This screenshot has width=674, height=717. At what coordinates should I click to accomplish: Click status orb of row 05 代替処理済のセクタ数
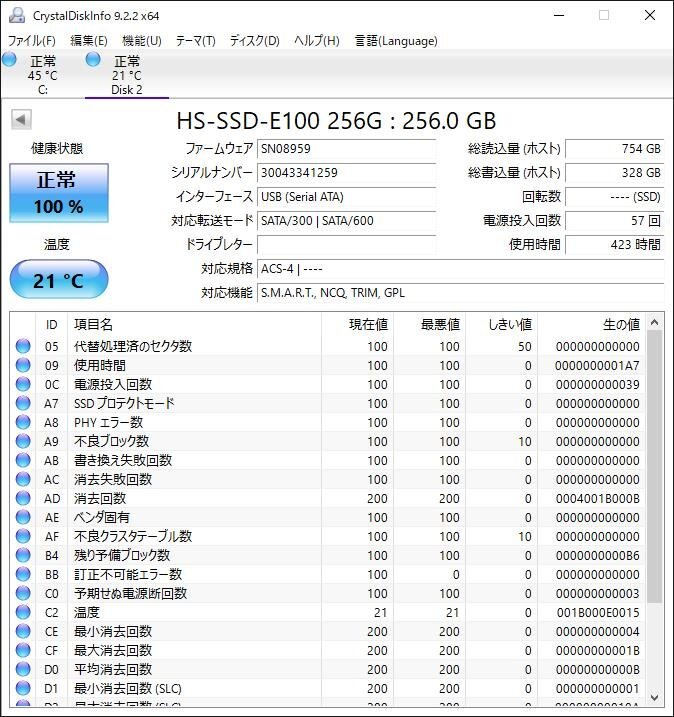[23, 346]
